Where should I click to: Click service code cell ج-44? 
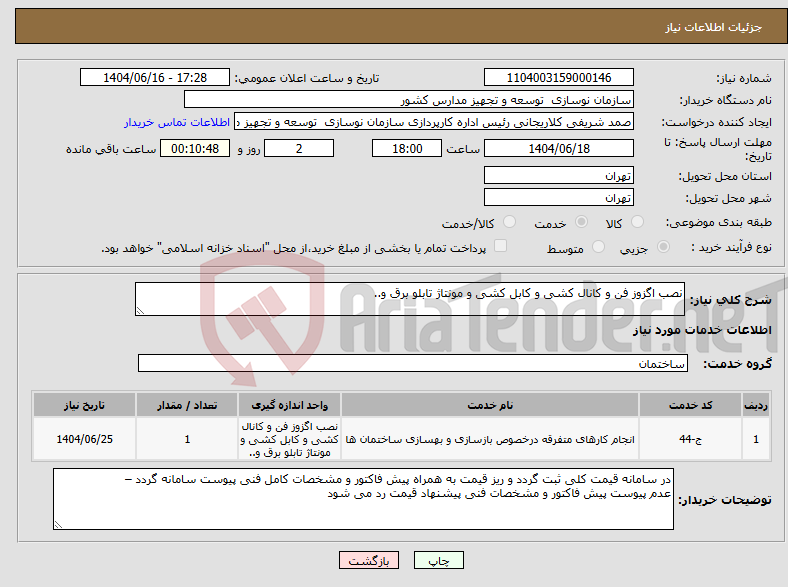pyautogui.click(x=691, y=439)
